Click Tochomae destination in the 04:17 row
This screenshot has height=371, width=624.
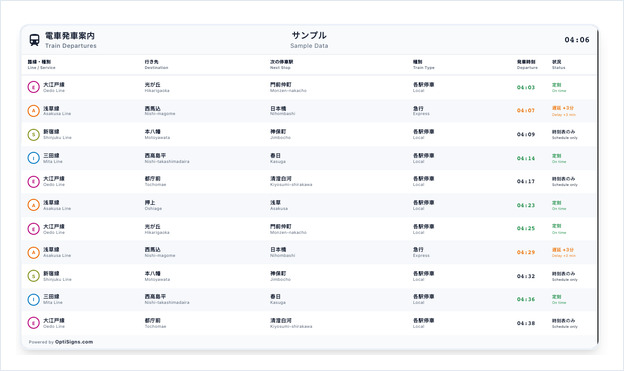point(155,182)
